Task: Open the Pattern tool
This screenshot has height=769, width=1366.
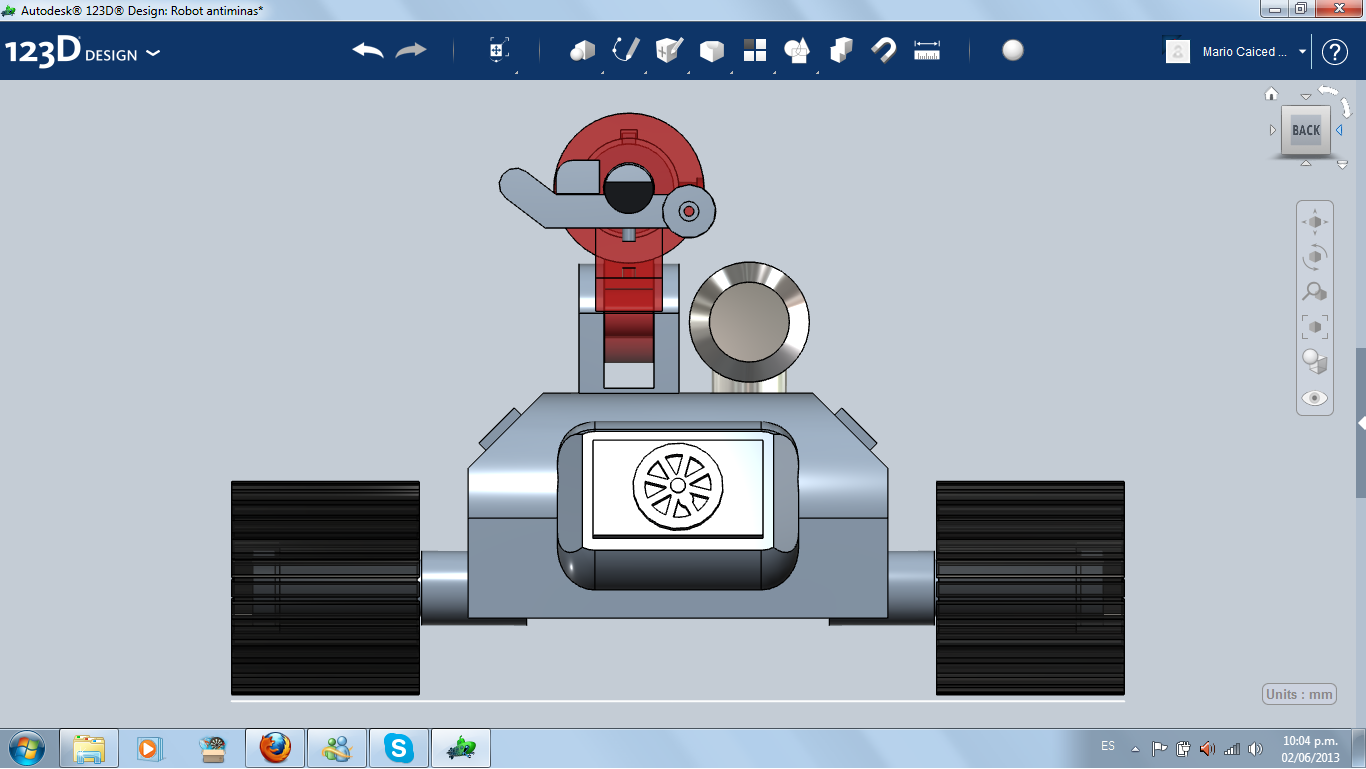Action: click(x=755, y=50)
